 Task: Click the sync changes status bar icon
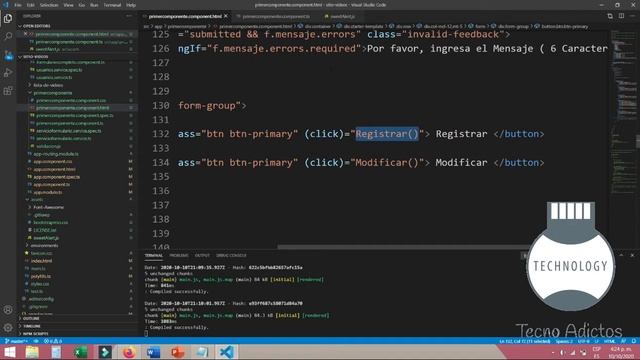point(36,341)
